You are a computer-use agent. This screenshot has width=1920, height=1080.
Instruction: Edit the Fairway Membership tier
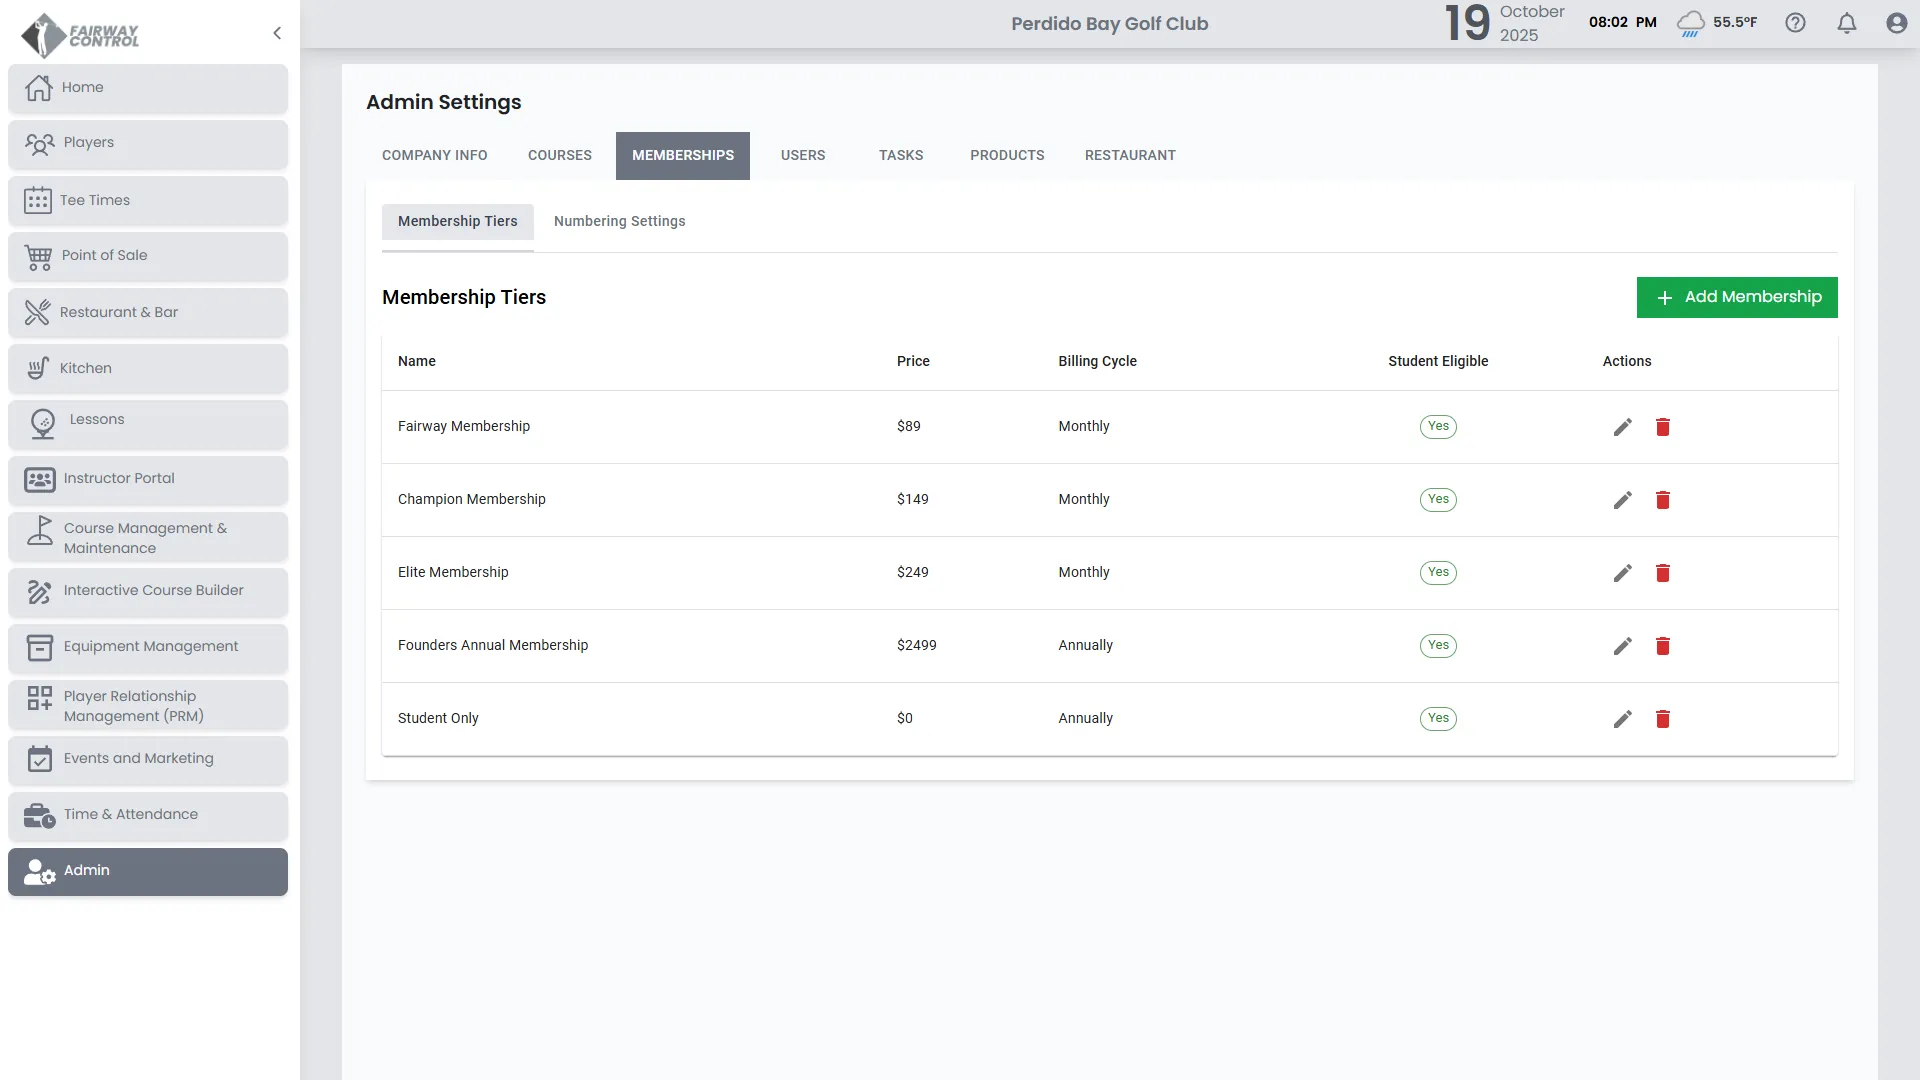click(1622, 427)
